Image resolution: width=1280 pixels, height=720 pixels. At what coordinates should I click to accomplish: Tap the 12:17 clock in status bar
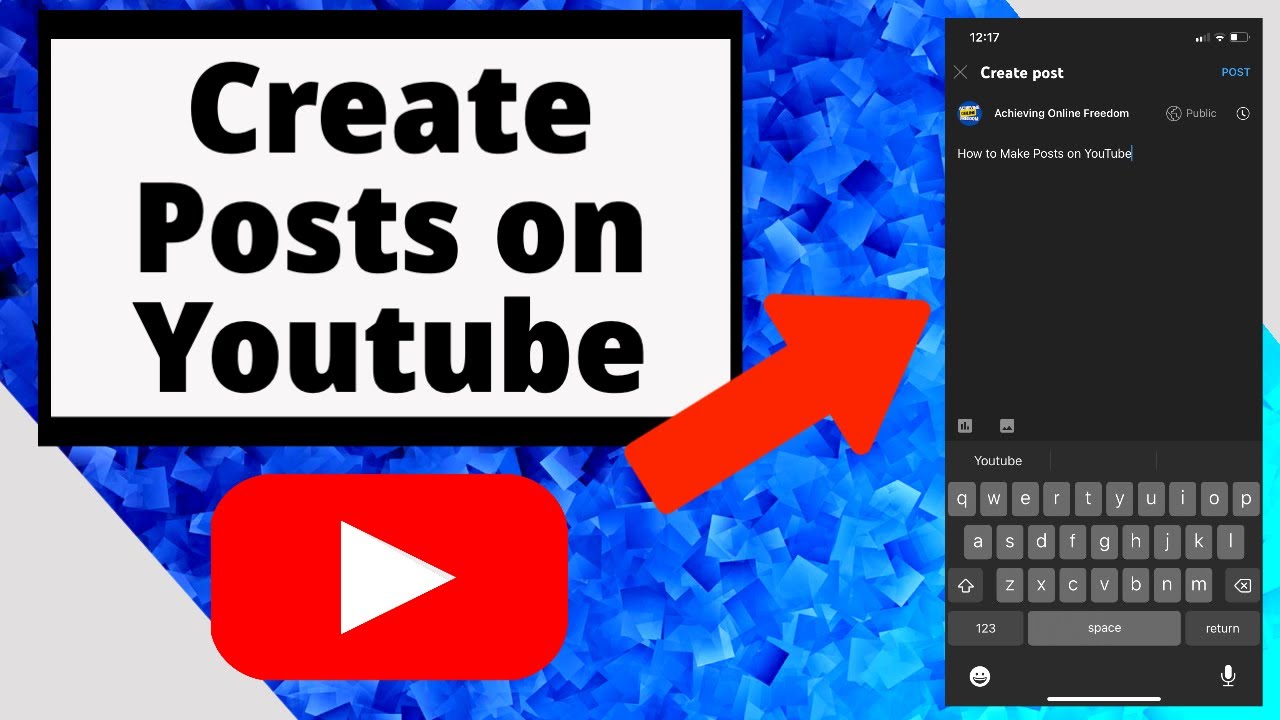click(x=984, y=38)
